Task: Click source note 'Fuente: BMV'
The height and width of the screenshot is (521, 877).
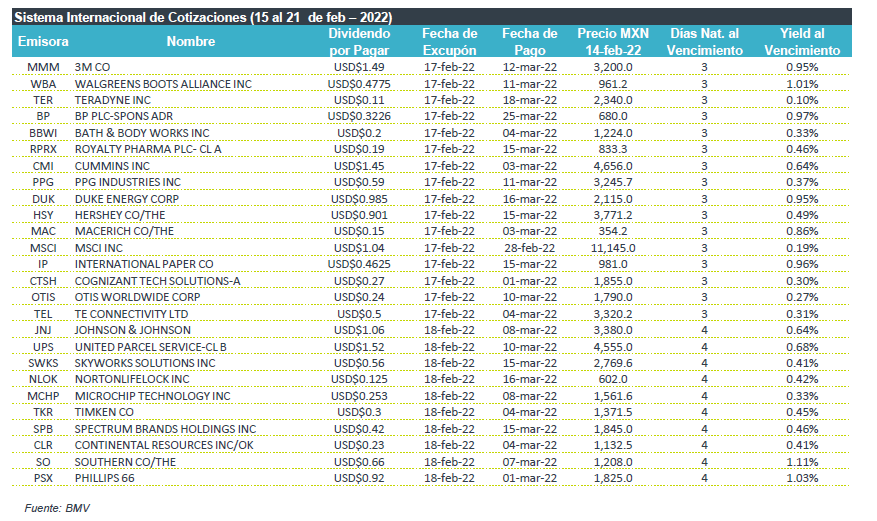Action: pos(57,508)
